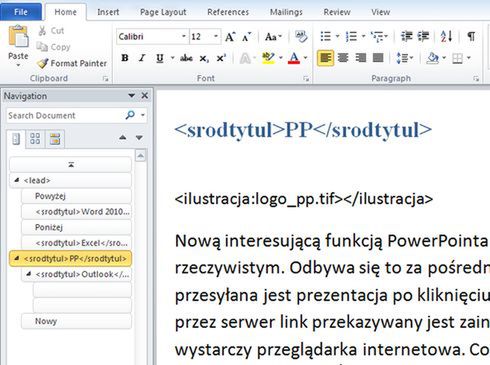Open the line spacing options

tap(405, 58)
